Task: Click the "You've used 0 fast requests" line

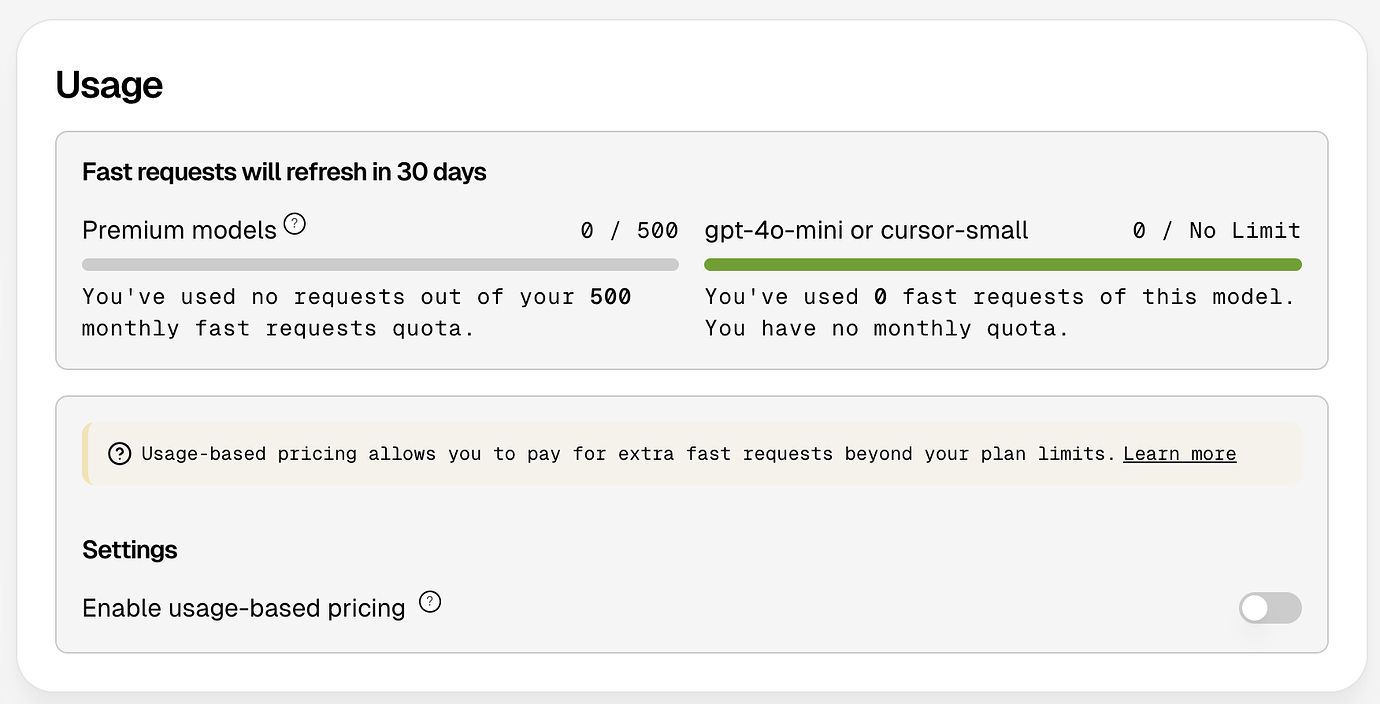Action: click(x=999, y=297)
